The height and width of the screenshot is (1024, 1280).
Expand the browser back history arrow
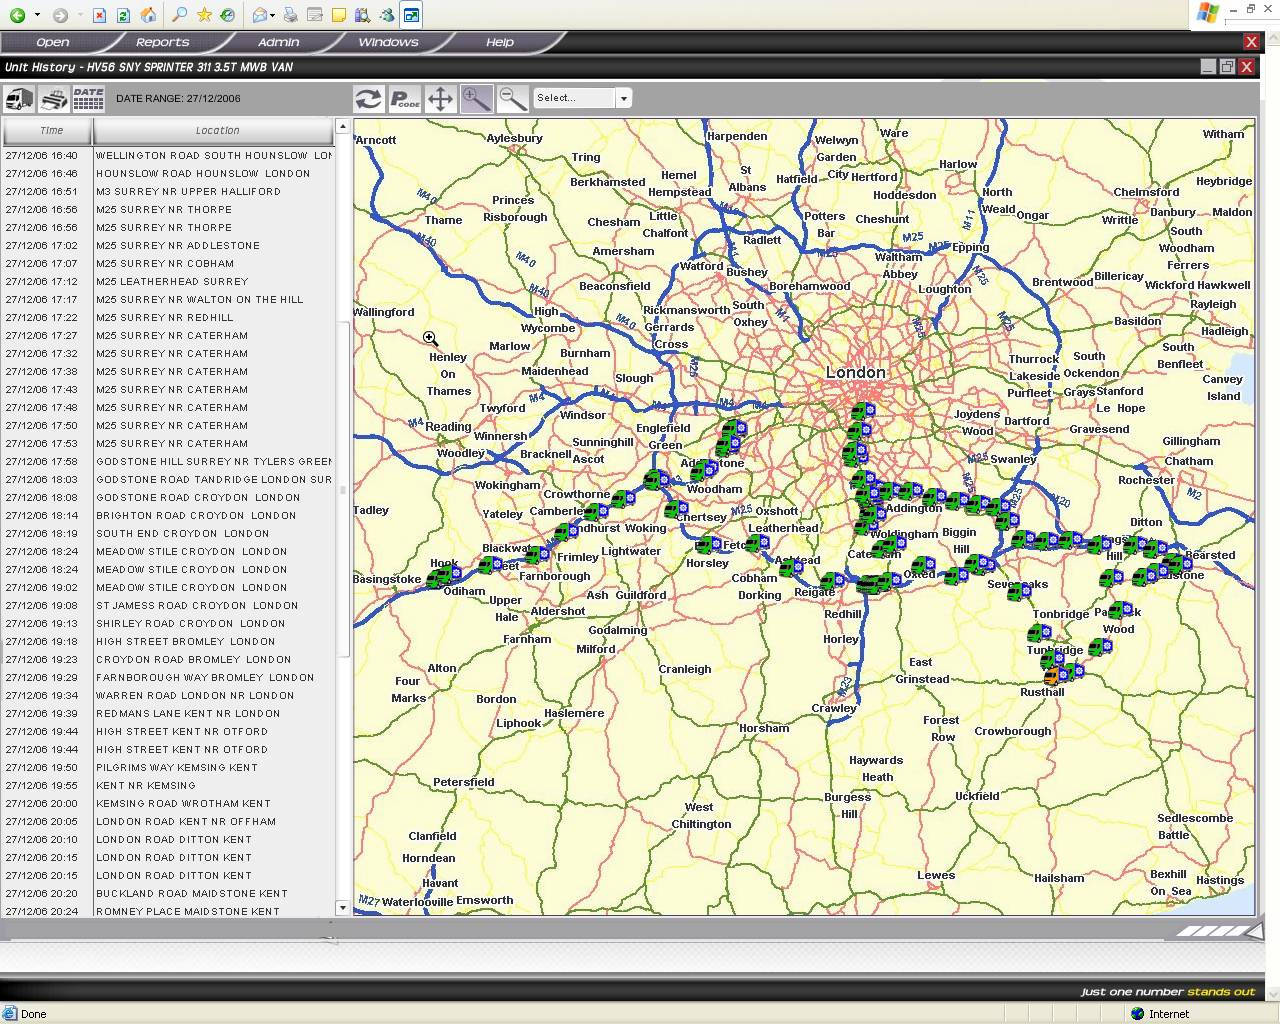[37, 15]
